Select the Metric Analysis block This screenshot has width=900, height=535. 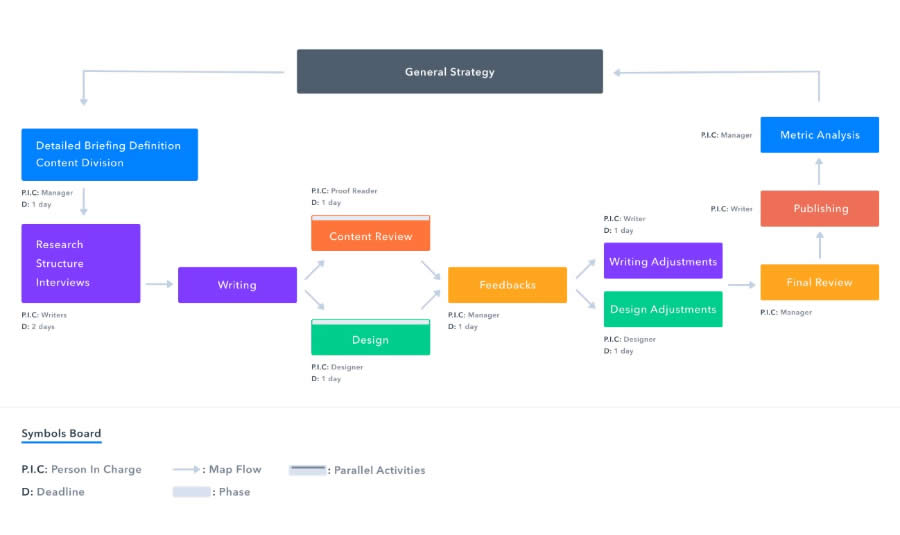click(x=819, y=135)
